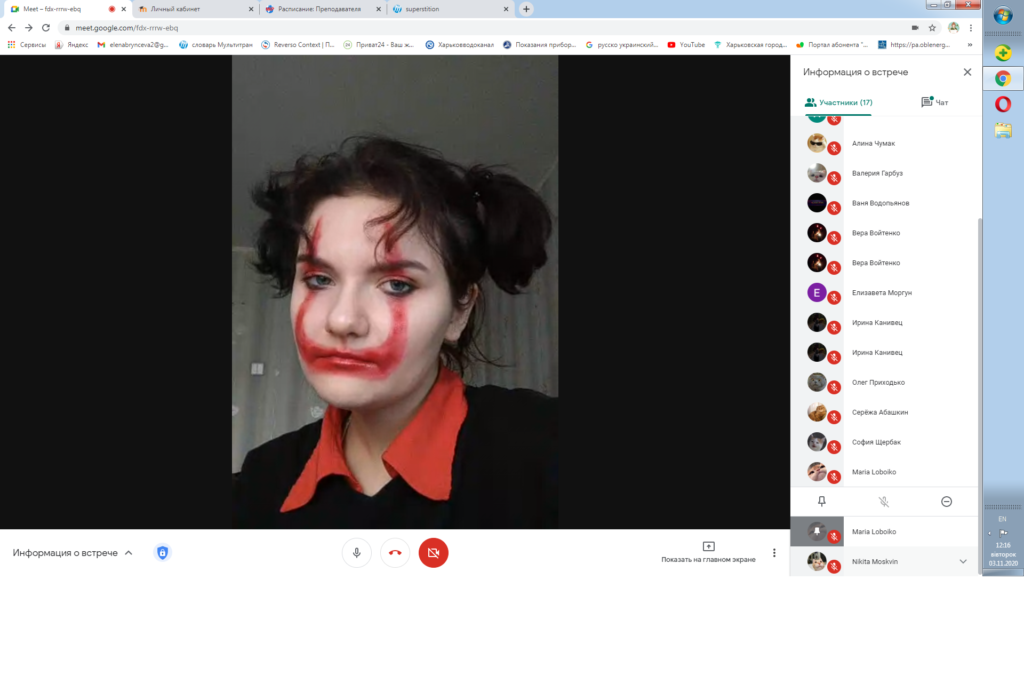Open the three-dot more options menu
Screen dimensions: 1024x683
tap(775, 553)
